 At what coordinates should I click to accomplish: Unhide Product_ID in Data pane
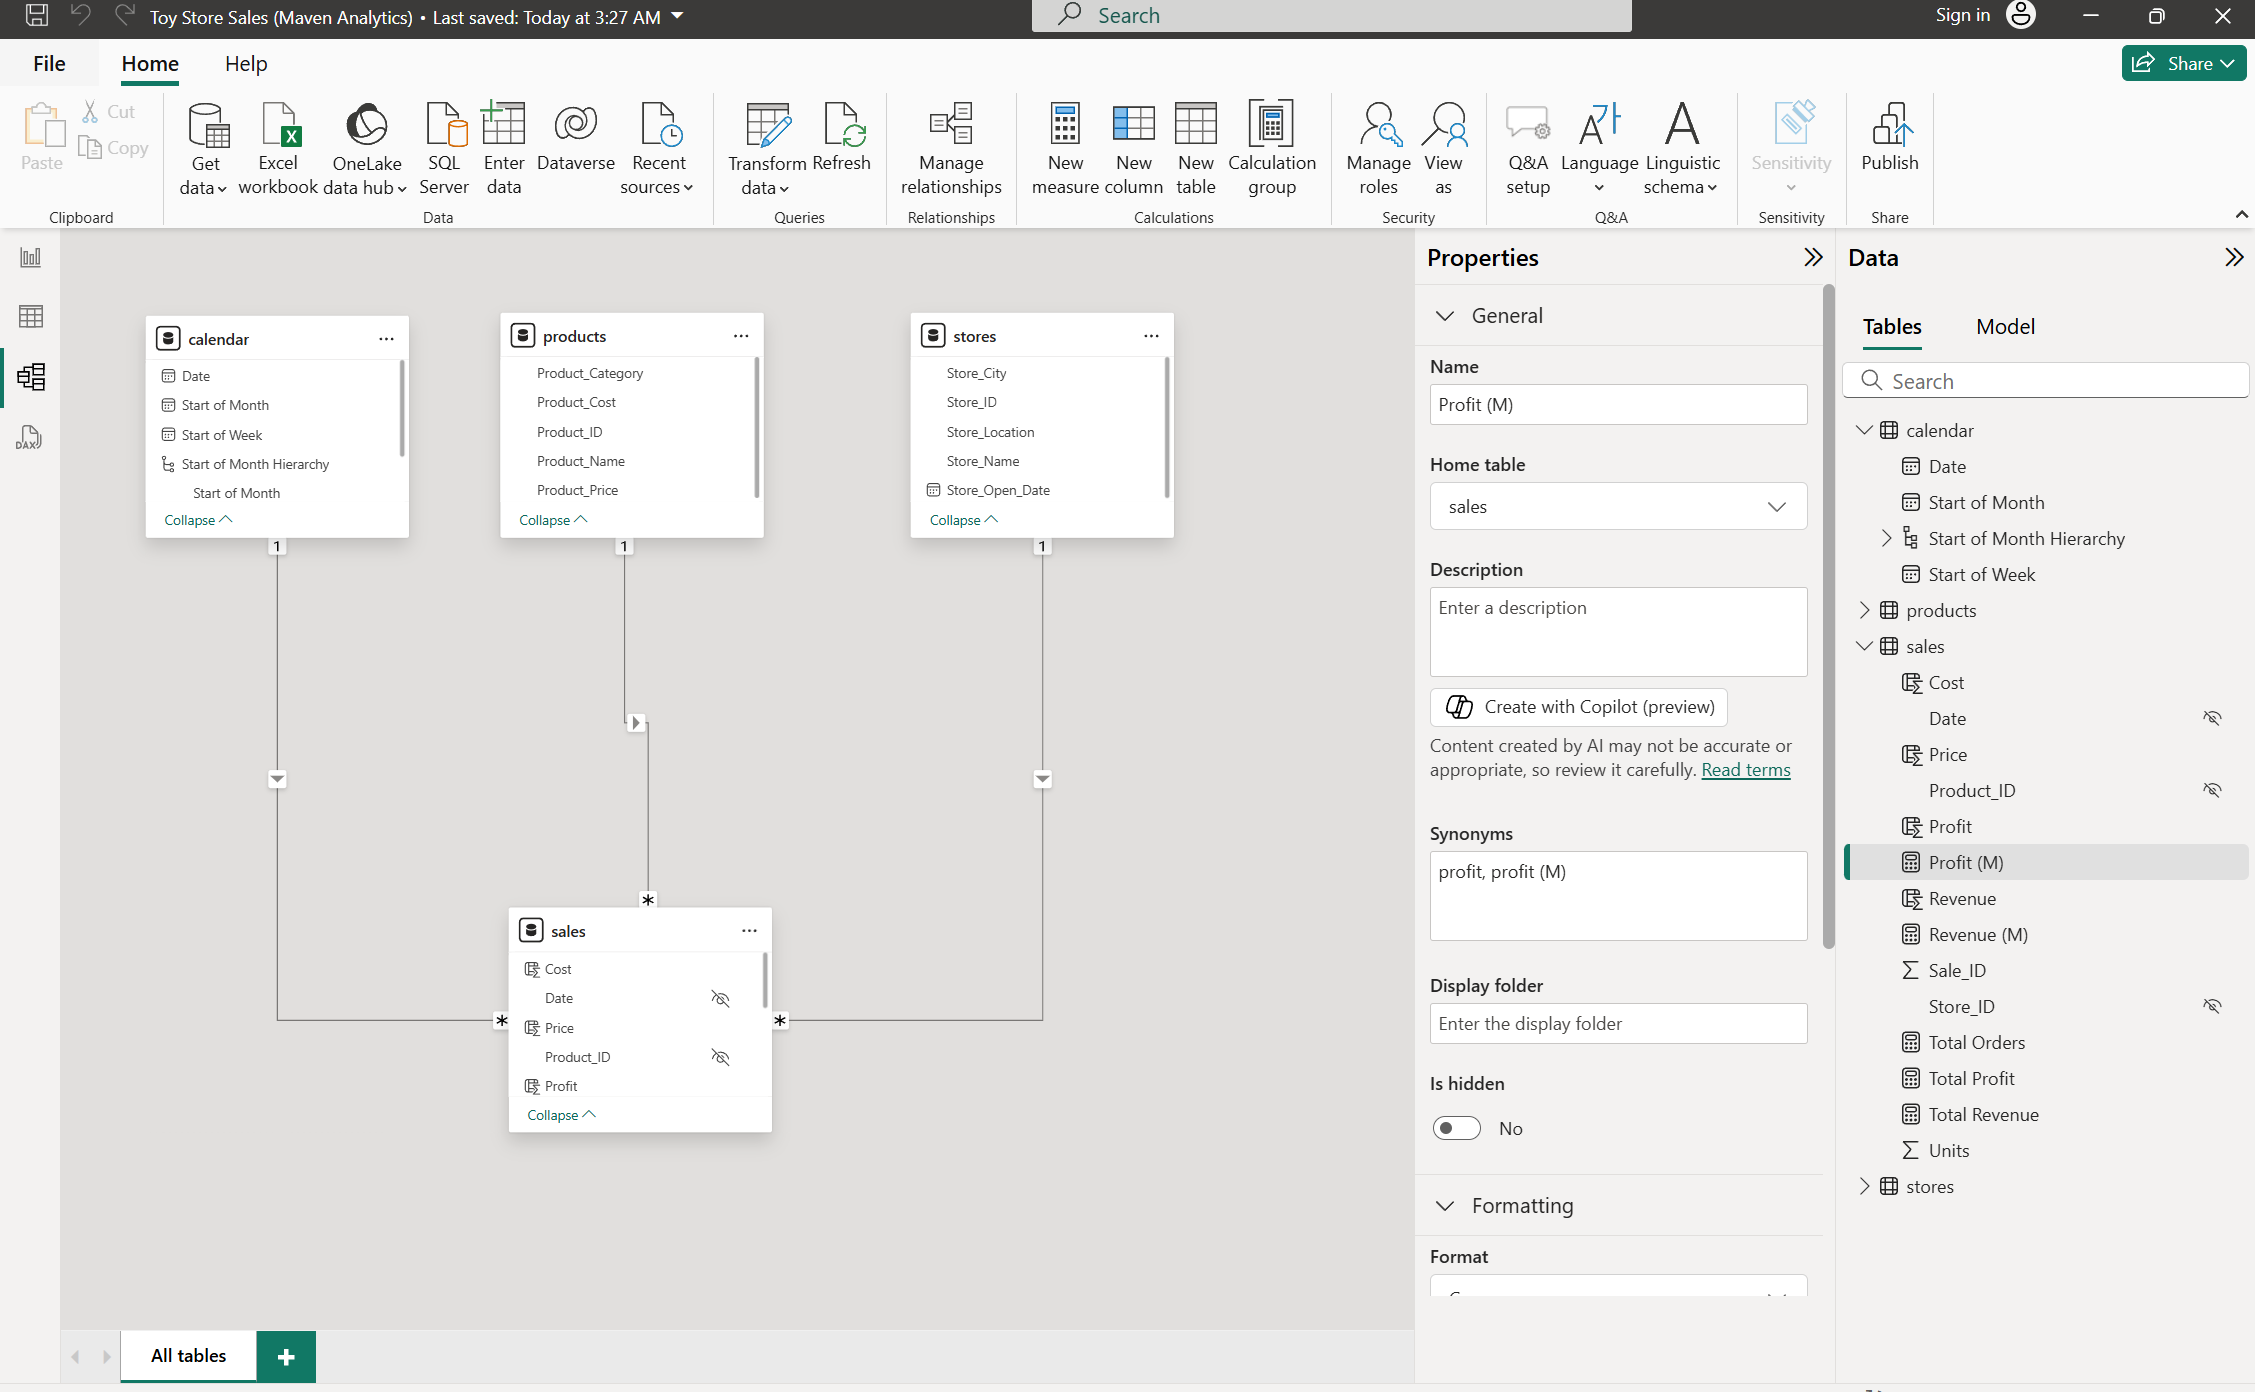[x=2212, y=790]
